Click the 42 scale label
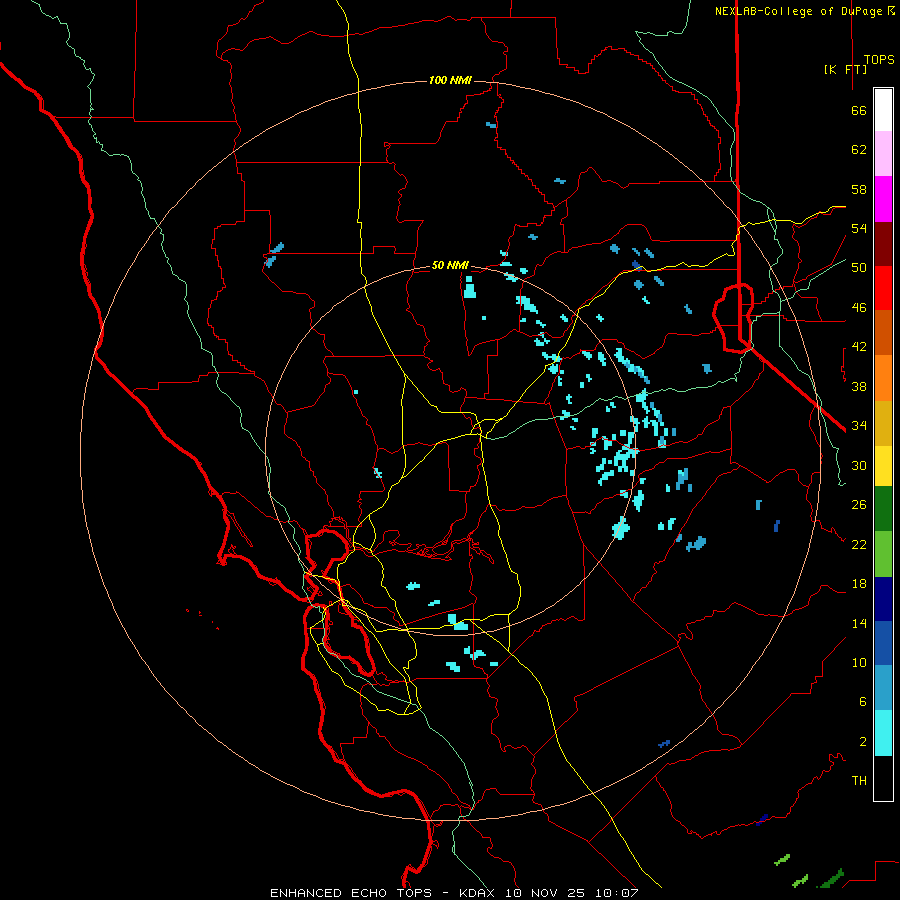This screenshot has width=900, height=900. (x=859, y=347)
